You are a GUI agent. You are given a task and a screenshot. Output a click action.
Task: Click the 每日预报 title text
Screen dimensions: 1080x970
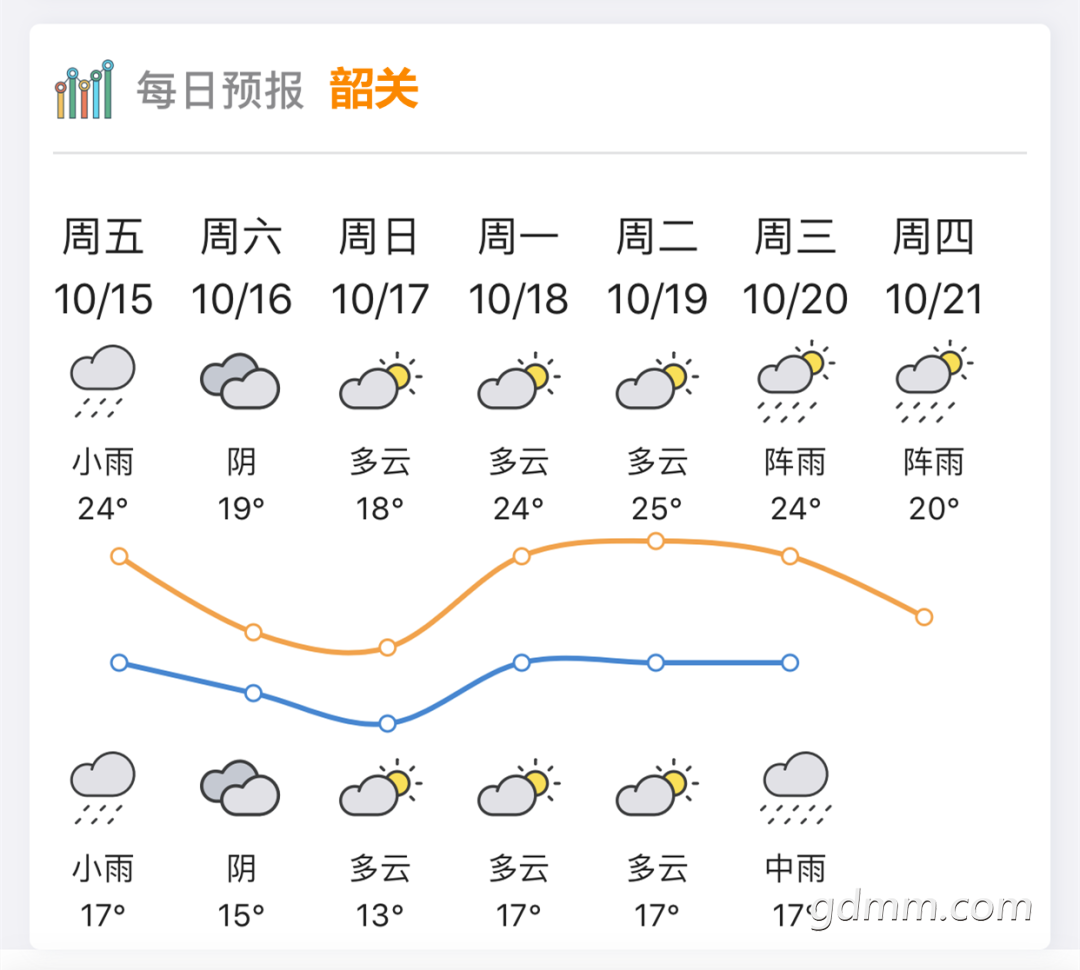click(x=220, y=90)
